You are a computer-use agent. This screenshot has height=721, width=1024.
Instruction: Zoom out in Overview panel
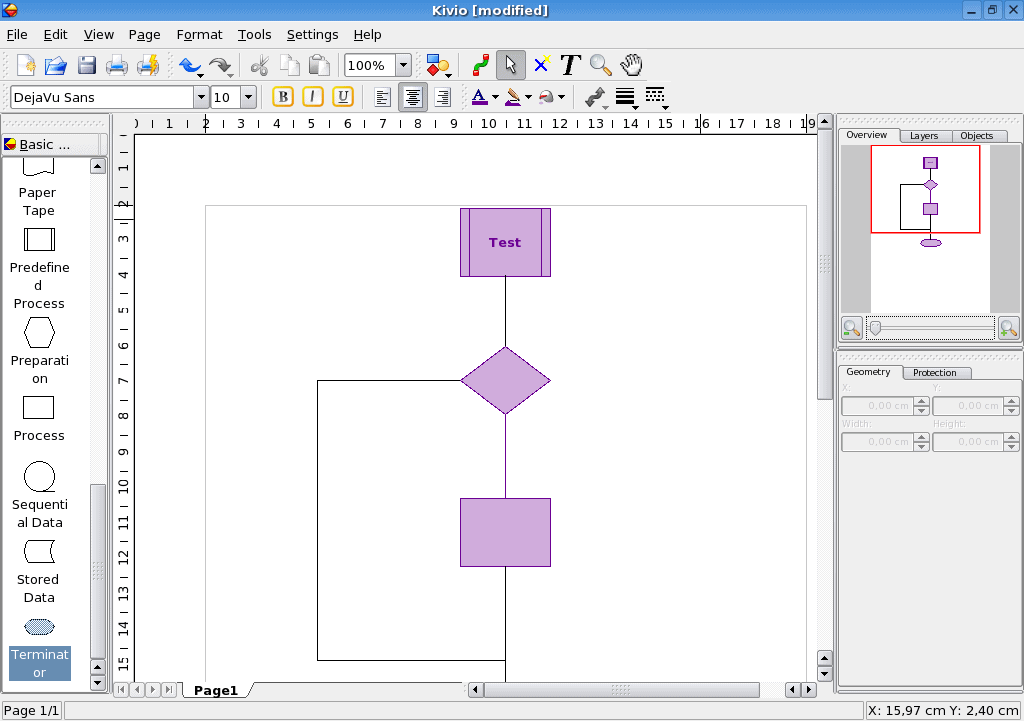852,328
